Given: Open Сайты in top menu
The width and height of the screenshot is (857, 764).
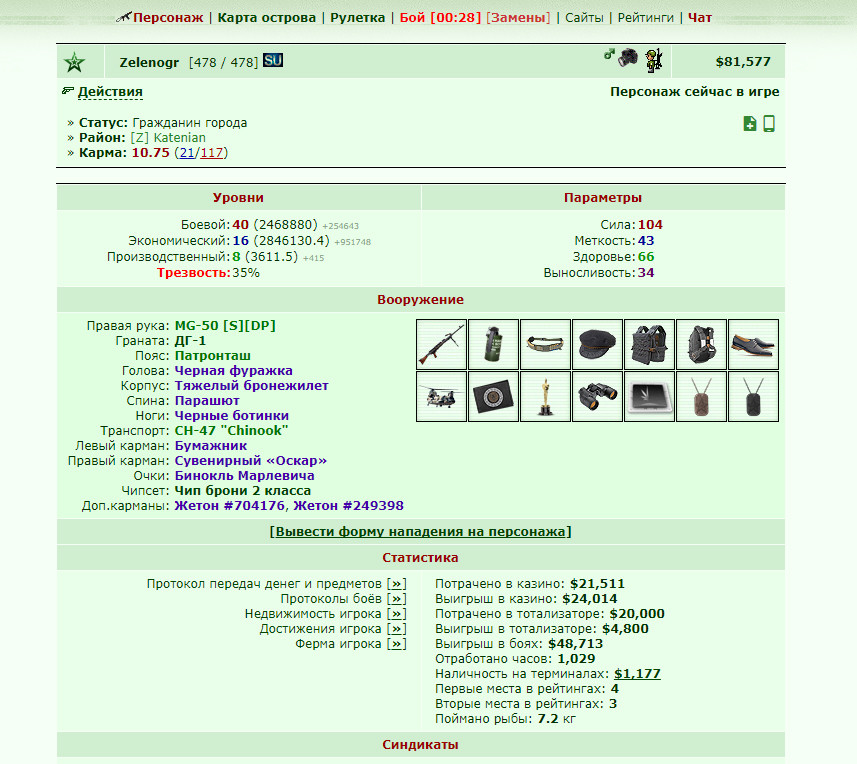Looking at the screenshot, I should click(x=584, y=17).
